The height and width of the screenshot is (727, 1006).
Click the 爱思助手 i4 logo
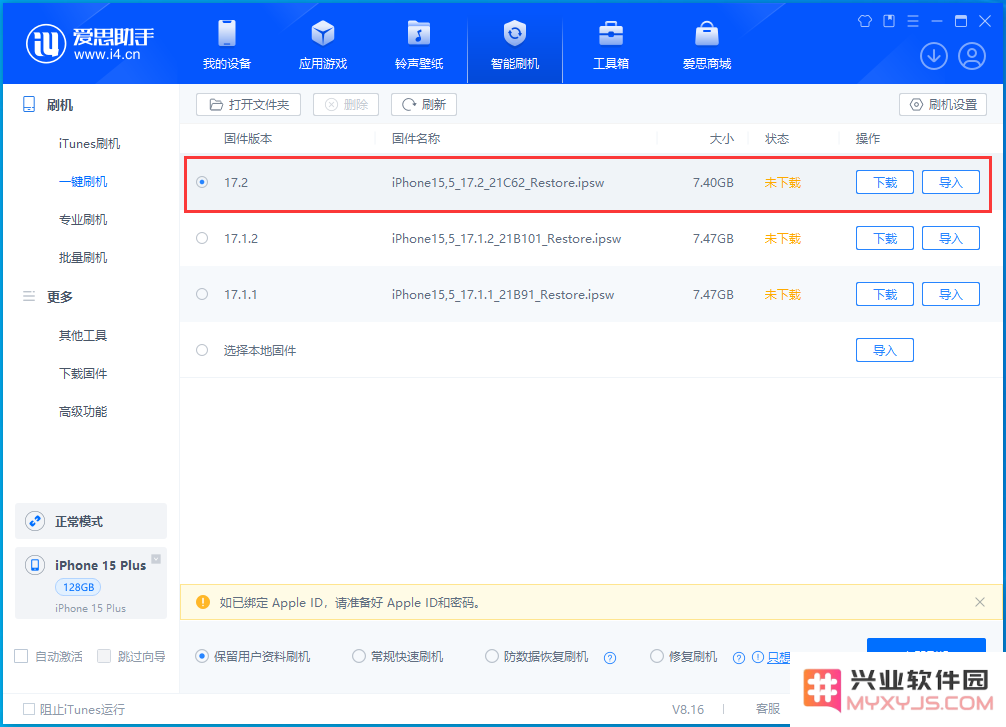pos(46,44)
